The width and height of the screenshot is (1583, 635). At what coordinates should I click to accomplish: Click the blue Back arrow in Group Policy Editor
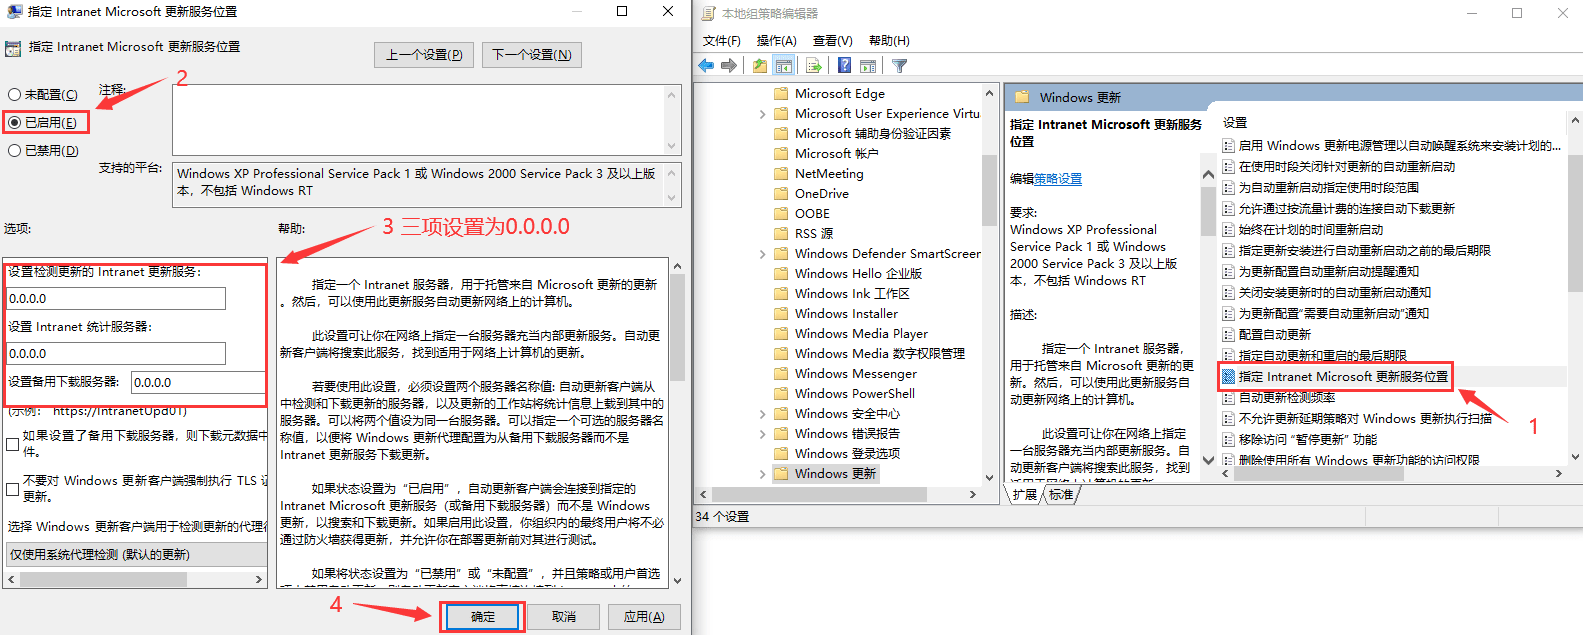pyautogui.click(x=706, y=66)
